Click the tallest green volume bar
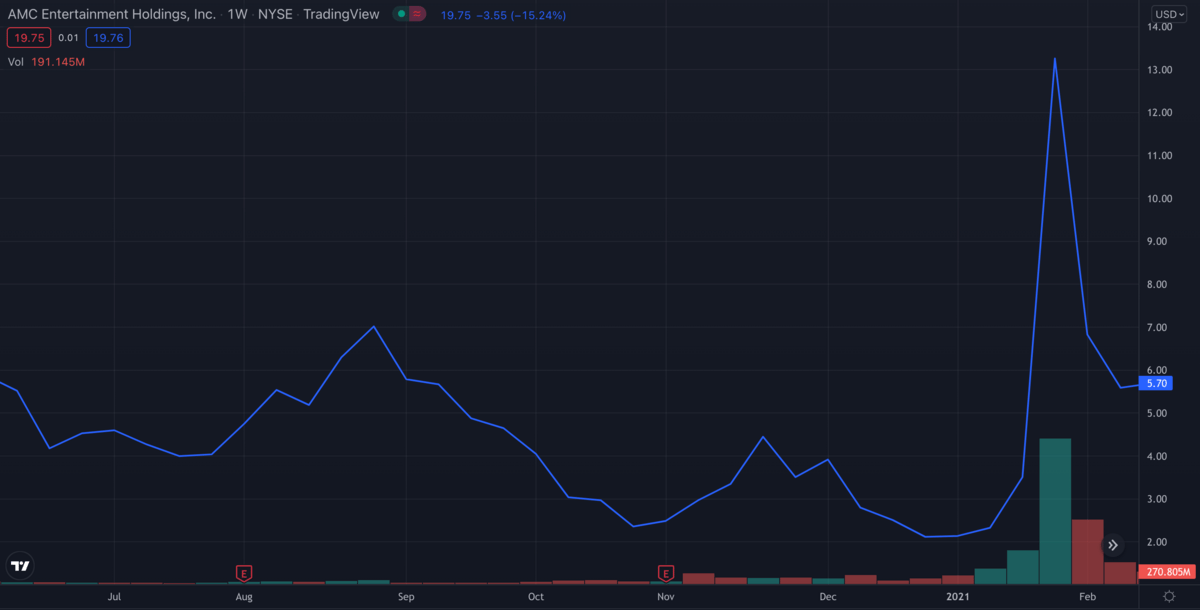The image size is (1200, 610). pyautogui.click(x=1055, y=511)
